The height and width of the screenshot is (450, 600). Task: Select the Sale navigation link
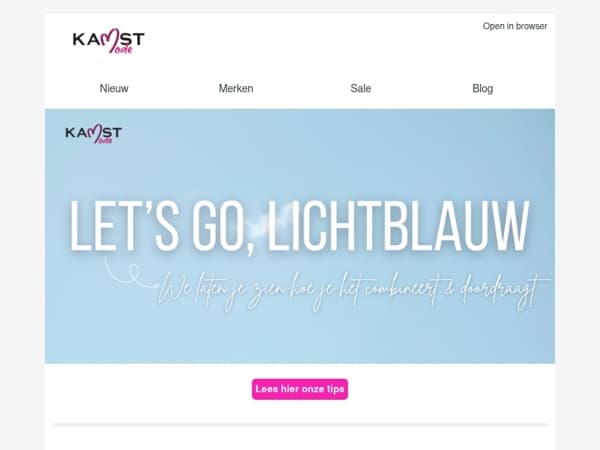pos(360,88)
